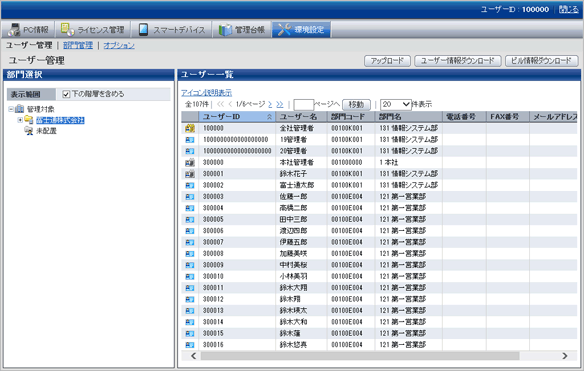Click the 未配置 user icon
Image resolution: width=584 pixels, height=371 pixels.
point(29,131)
